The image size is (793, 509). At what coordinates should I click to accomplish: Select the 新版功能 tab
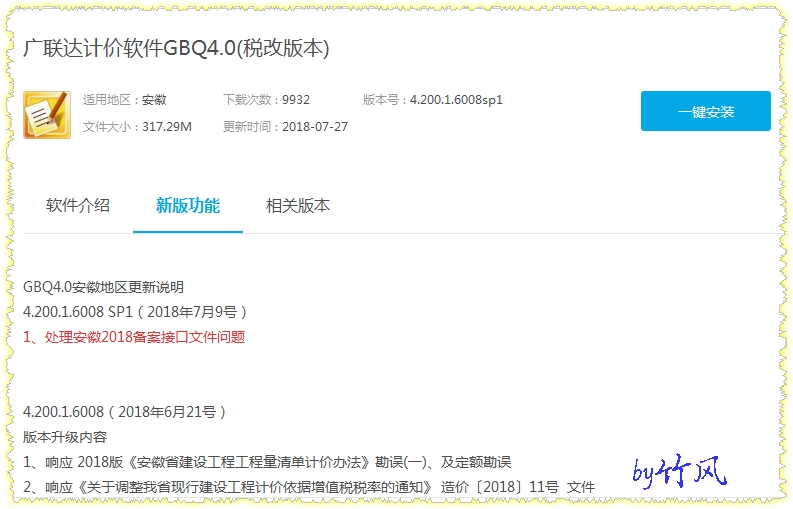click(188, 205)
